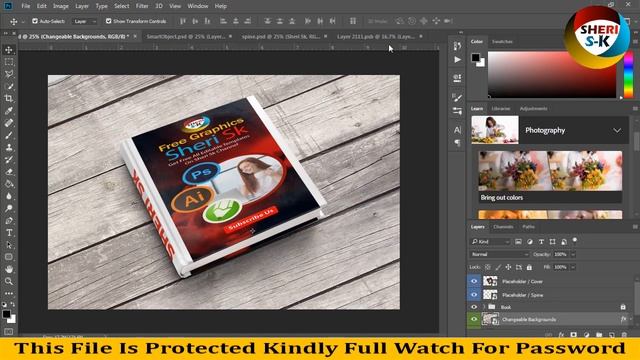Open the Auto-Select Layer dropdown
Viewport: 640px width, 360px height.
tap(85, 21)
